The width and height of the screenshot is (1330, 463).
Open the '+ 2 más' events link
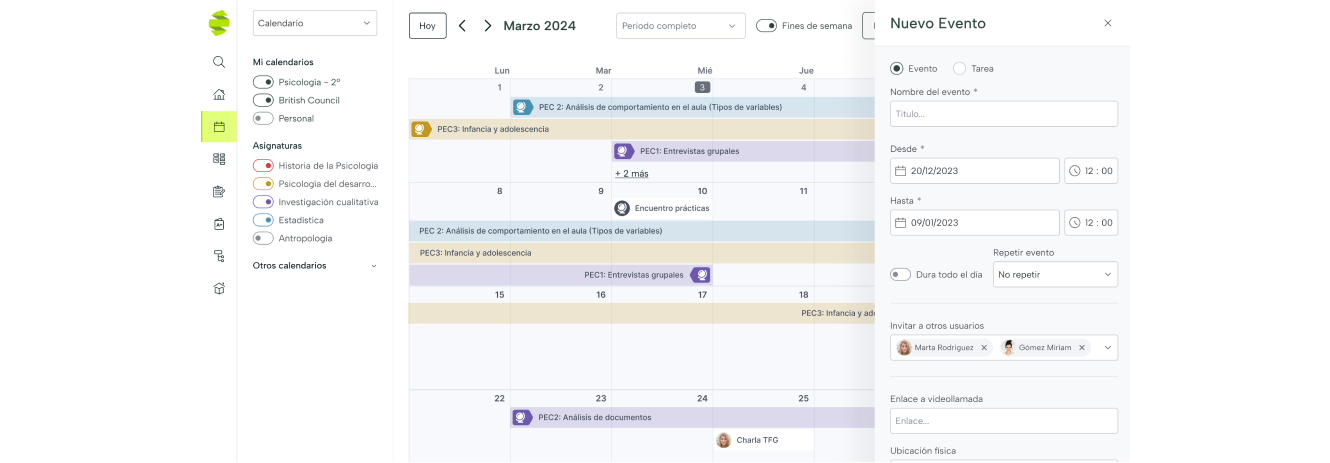(631, 173)
